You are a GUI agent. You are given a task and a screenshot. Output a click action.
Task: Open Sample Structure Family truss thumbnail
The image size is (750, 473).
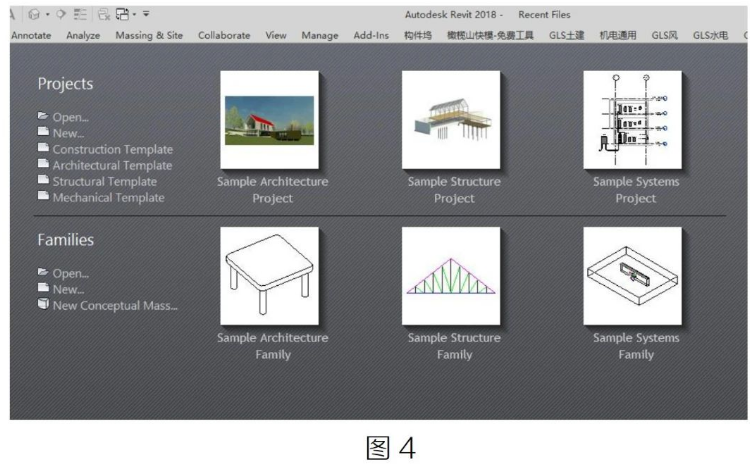pyautogui.click(x=451, y=276)
